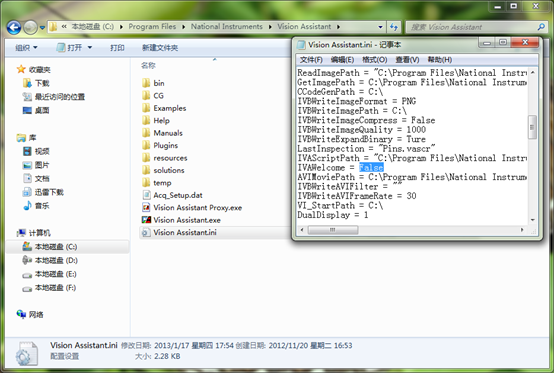This screenshot has height=373, width=554.
Task: Expand the arrow after Program Files breadcrumb
Action: tap(184, 27)
